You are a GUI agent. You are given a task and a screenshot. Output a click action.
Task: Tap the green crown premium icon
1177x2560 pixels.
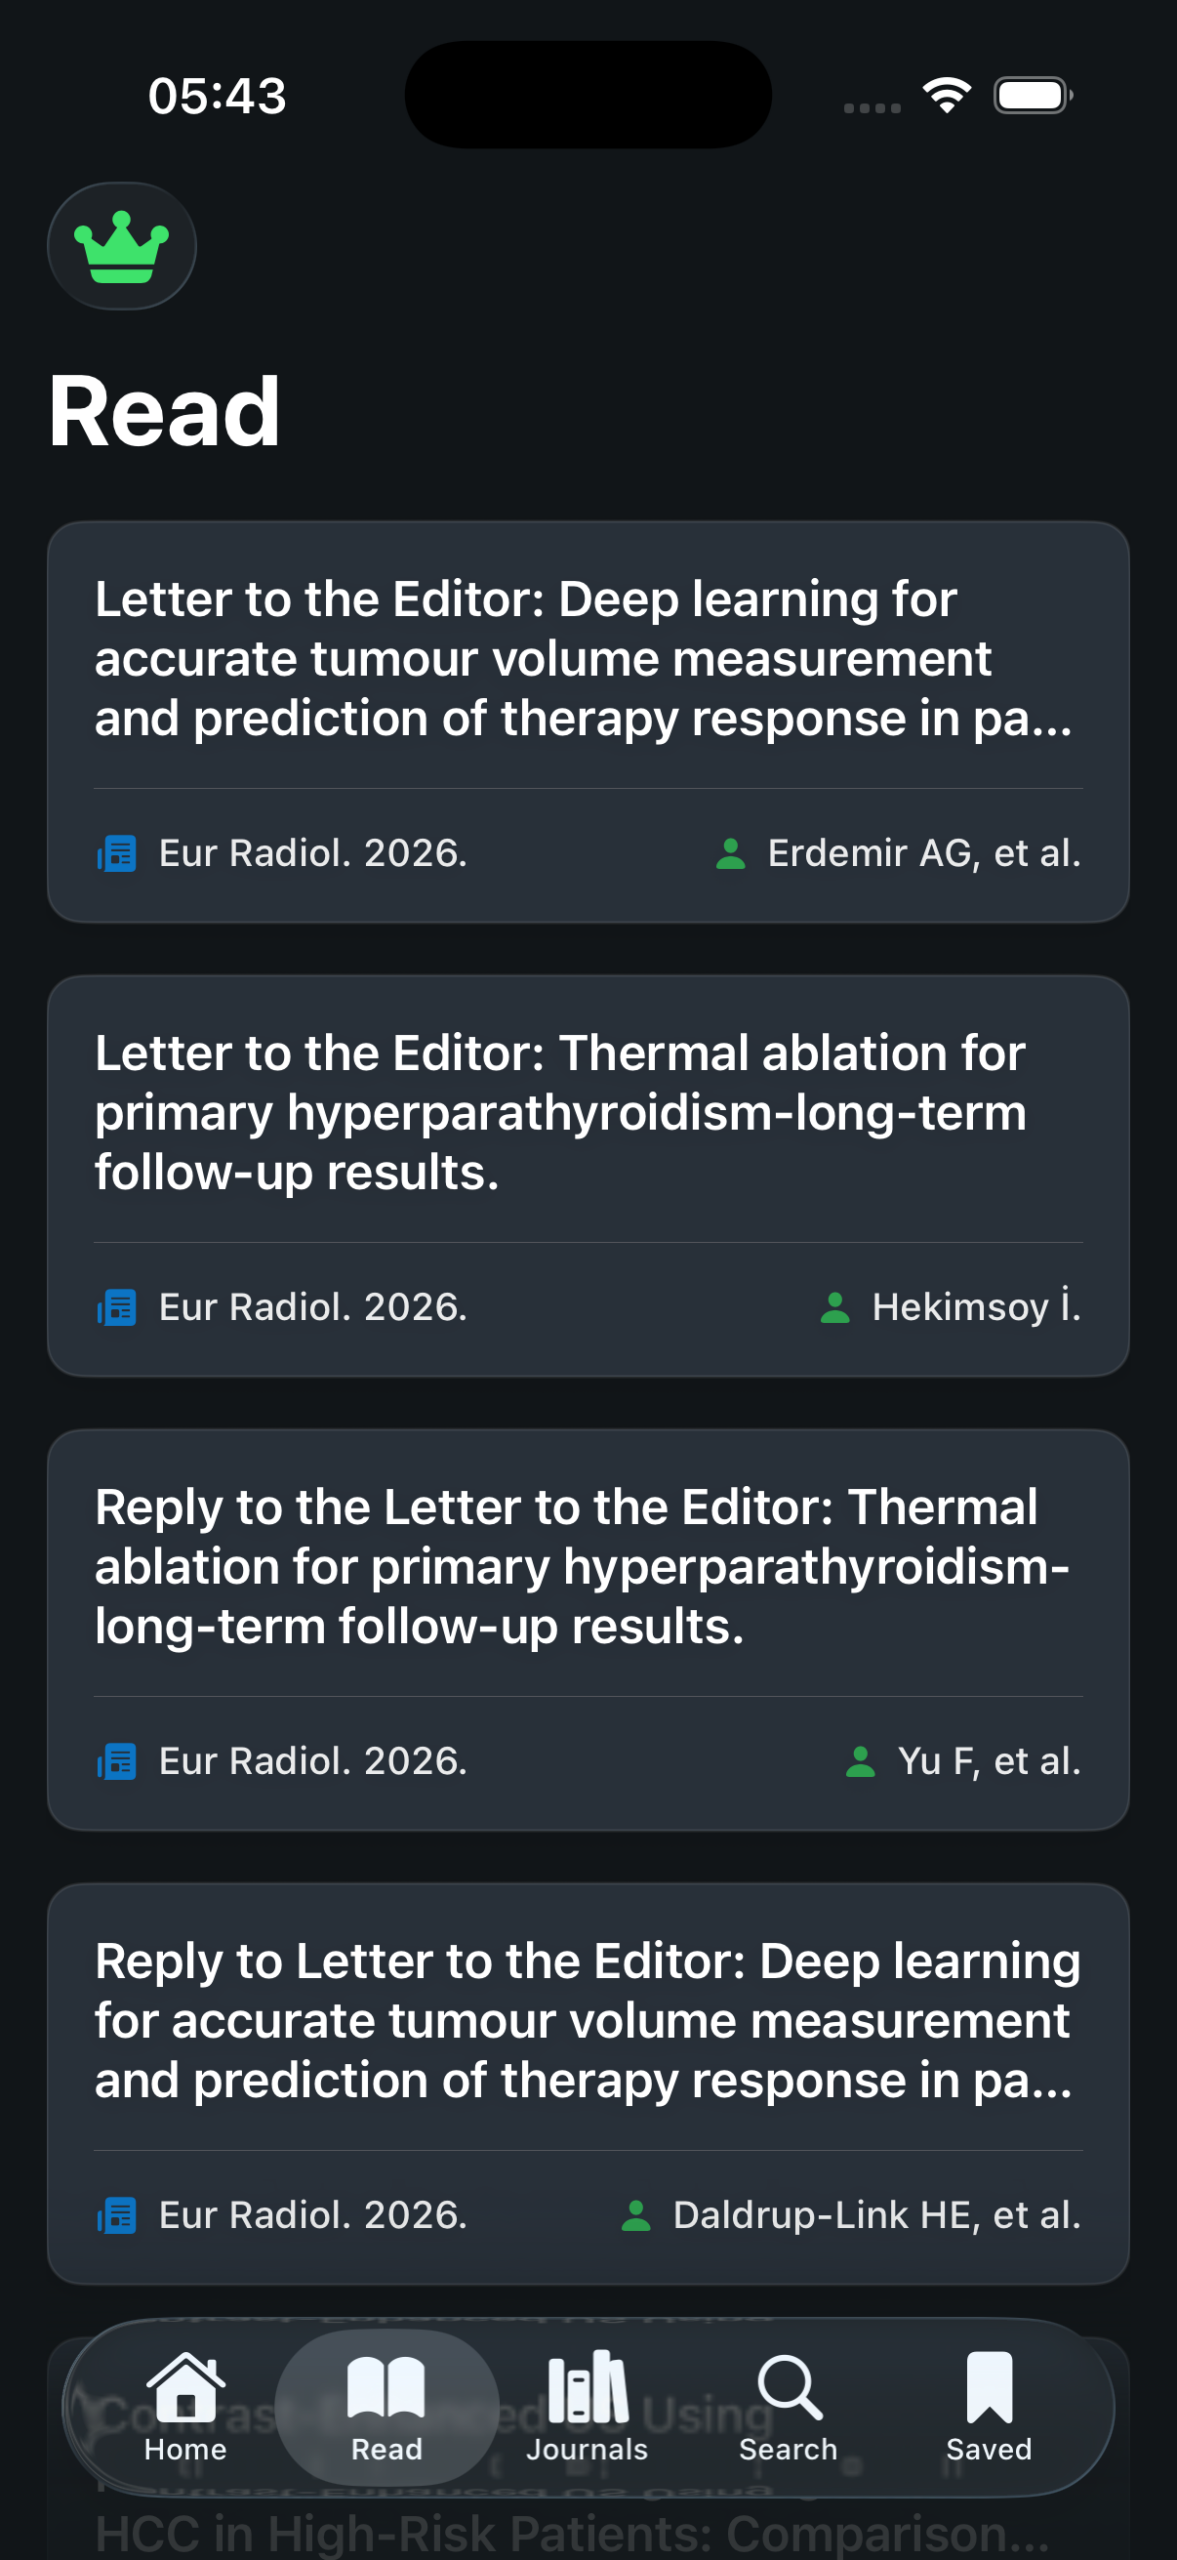[121, 246]
